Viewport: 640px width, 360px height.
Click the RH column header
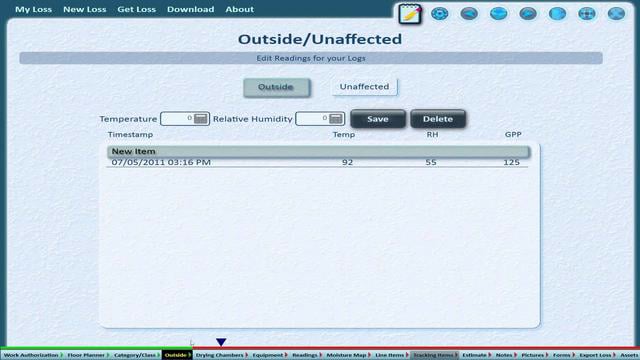click(x=432, y=135)
